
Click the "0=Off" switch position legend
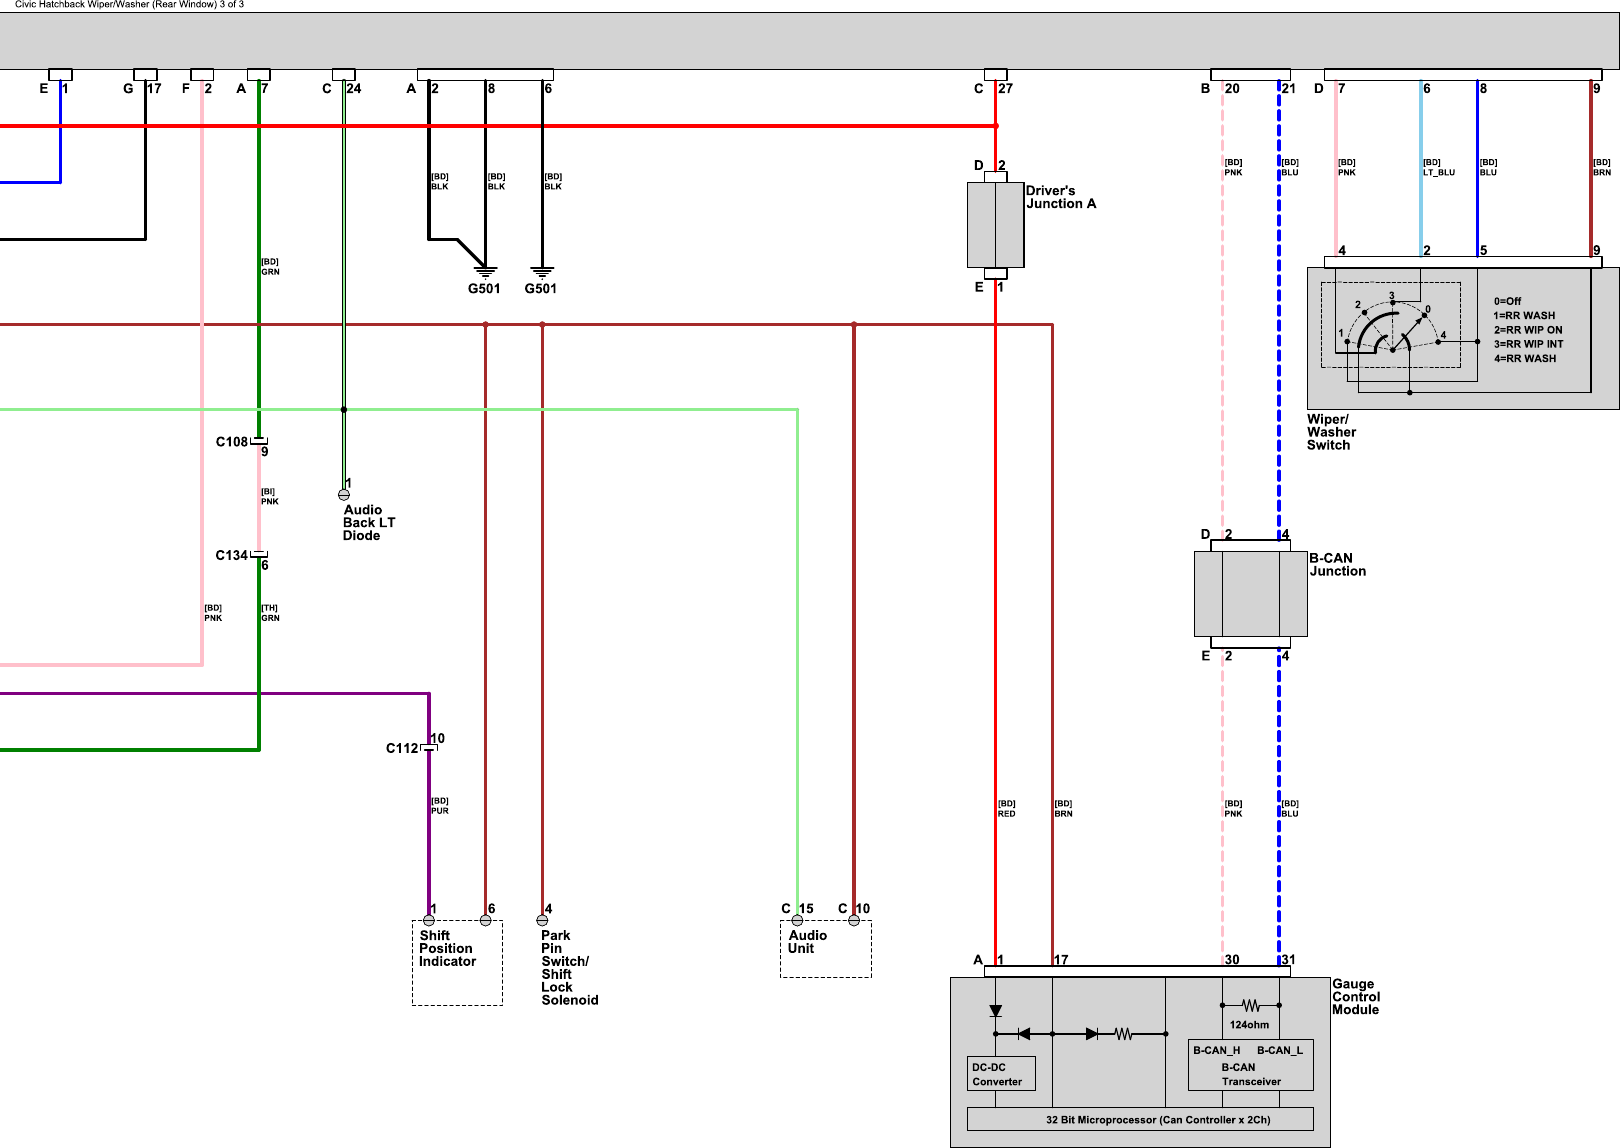1507,301
